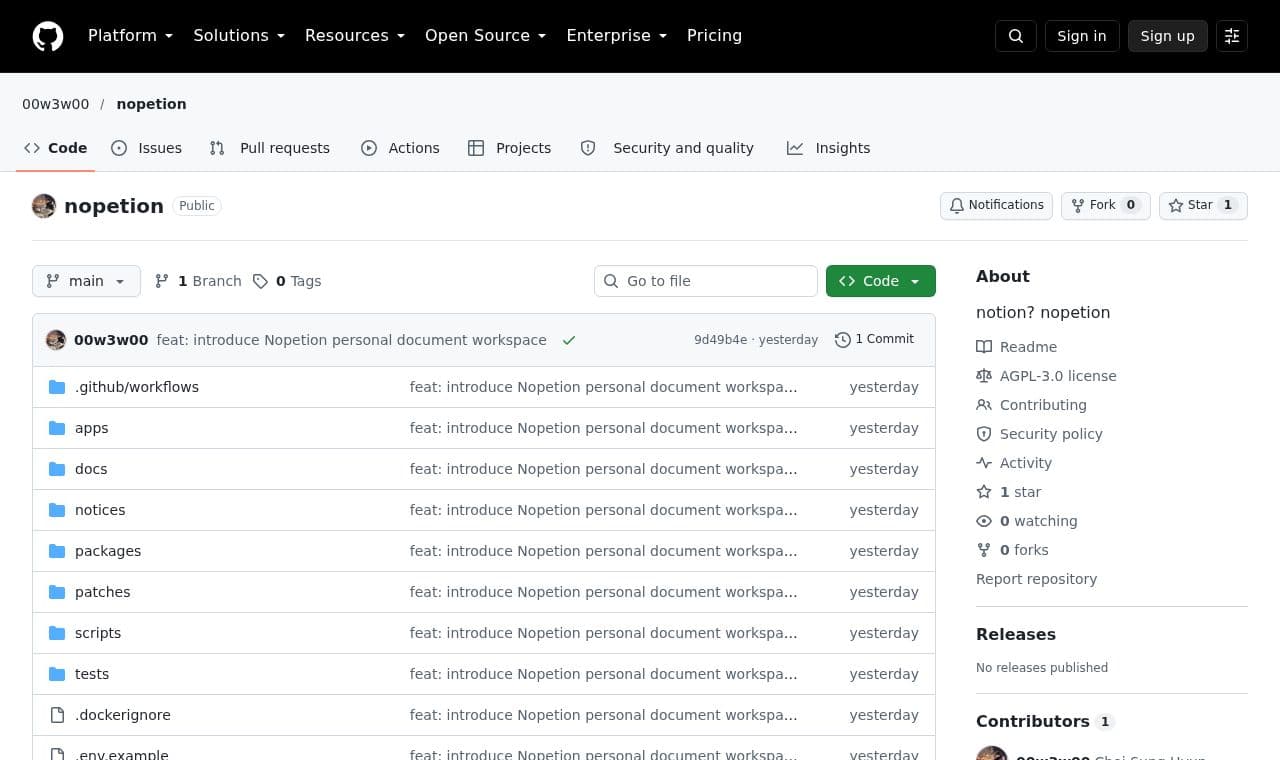Click the .github/workflows folder icon
The width and height of the screenshot is (1280, 760).
pos(57,387)
